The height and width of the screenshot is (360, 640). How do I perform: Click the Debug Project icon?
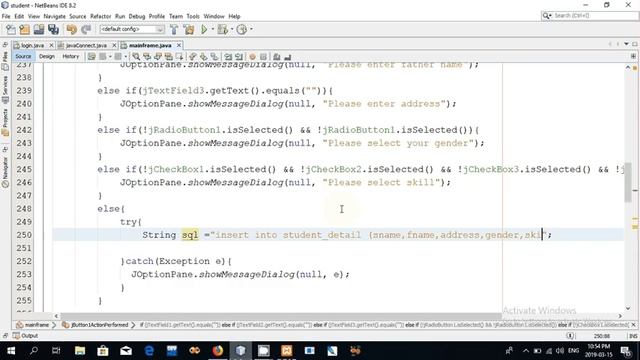223,29
